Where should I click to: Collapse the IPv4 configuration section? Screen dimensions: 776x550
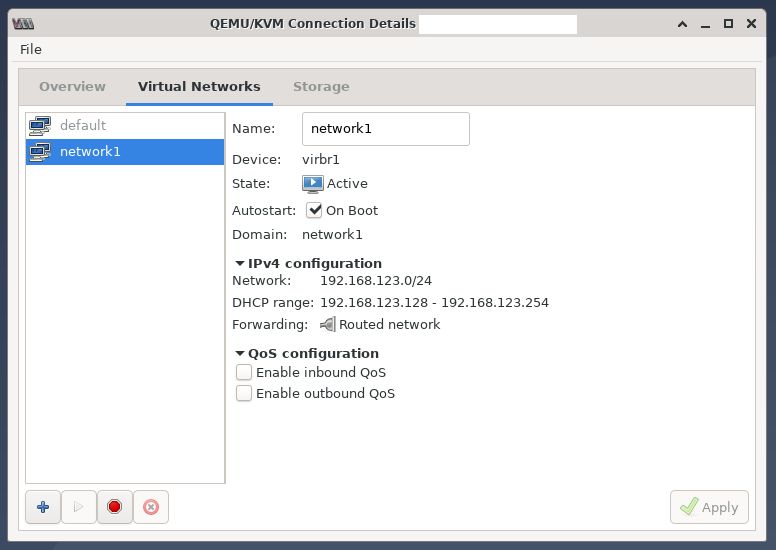point(240,263)
